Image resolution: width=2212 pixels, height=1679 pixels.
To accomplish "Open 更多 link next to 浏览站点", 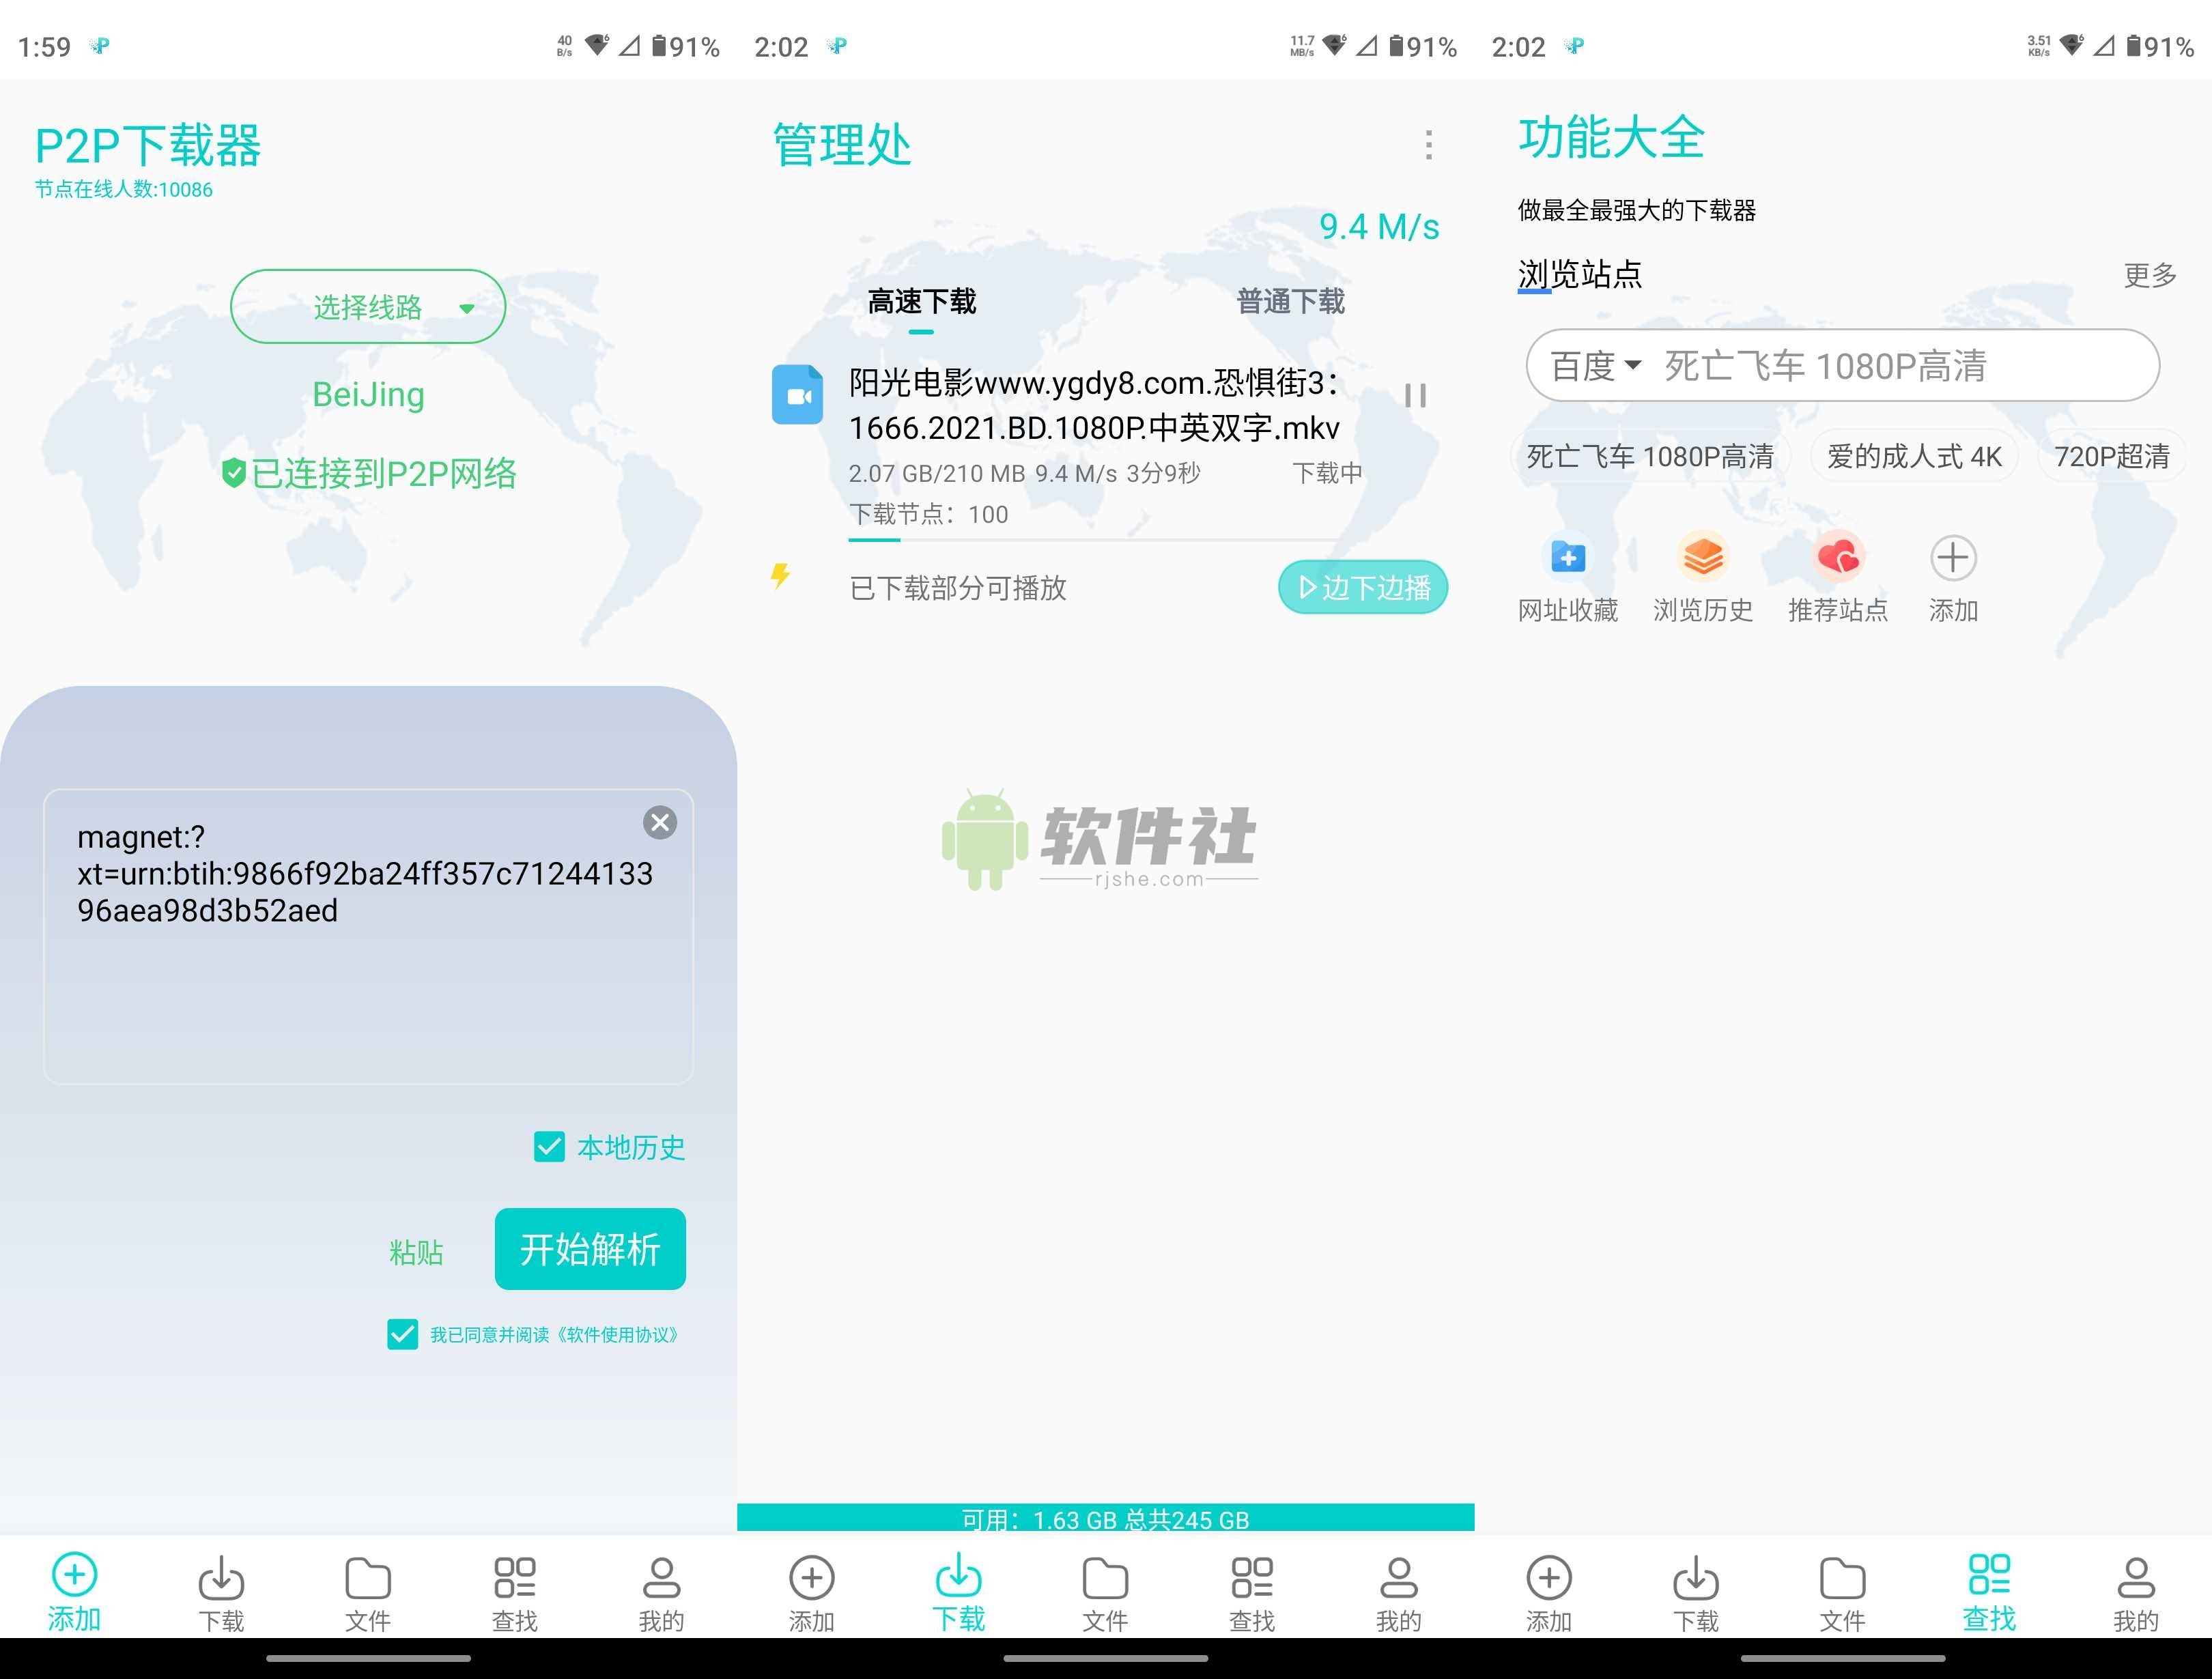I will pos(2150,277).
